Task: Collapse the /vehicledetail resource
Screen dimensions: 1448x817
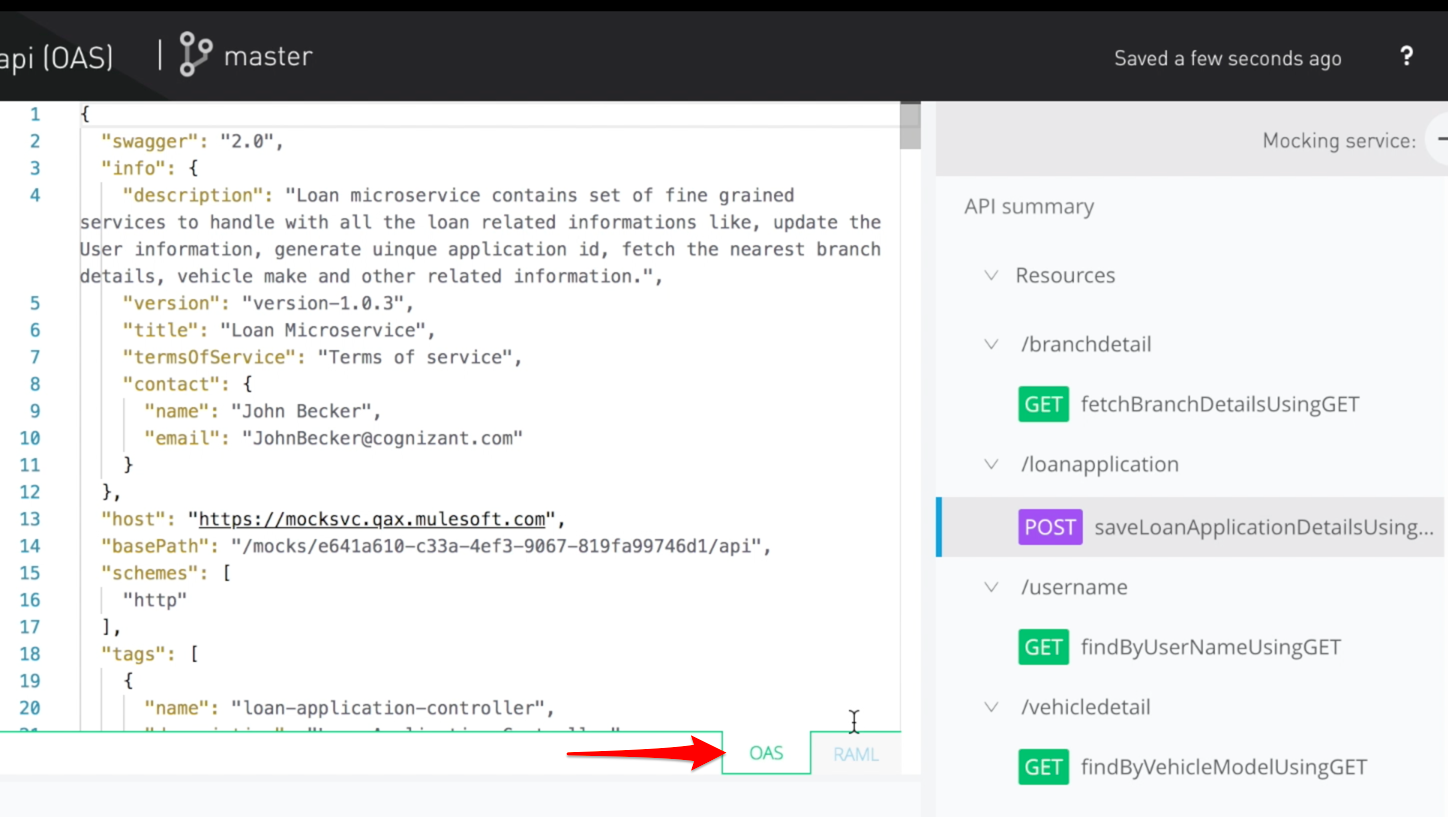Action: coord(990,707)
